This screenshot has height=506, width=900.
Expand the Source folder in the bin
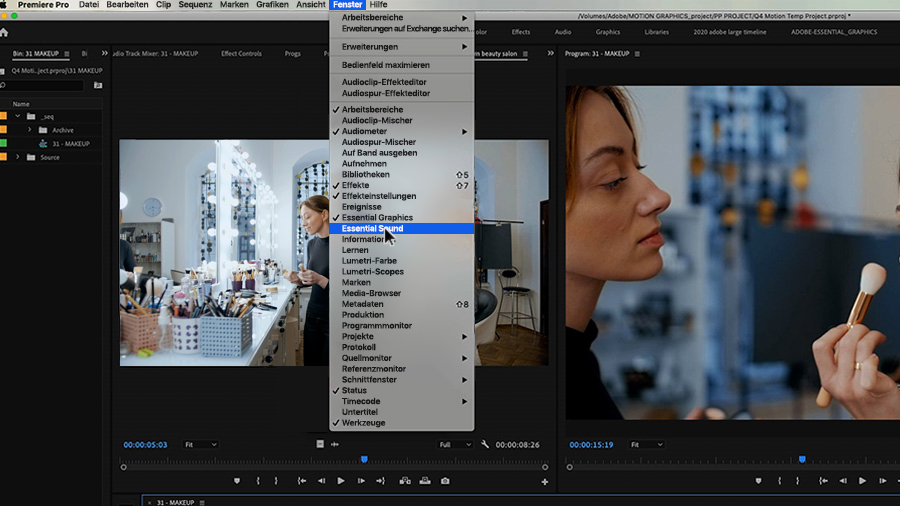[18, 157]
